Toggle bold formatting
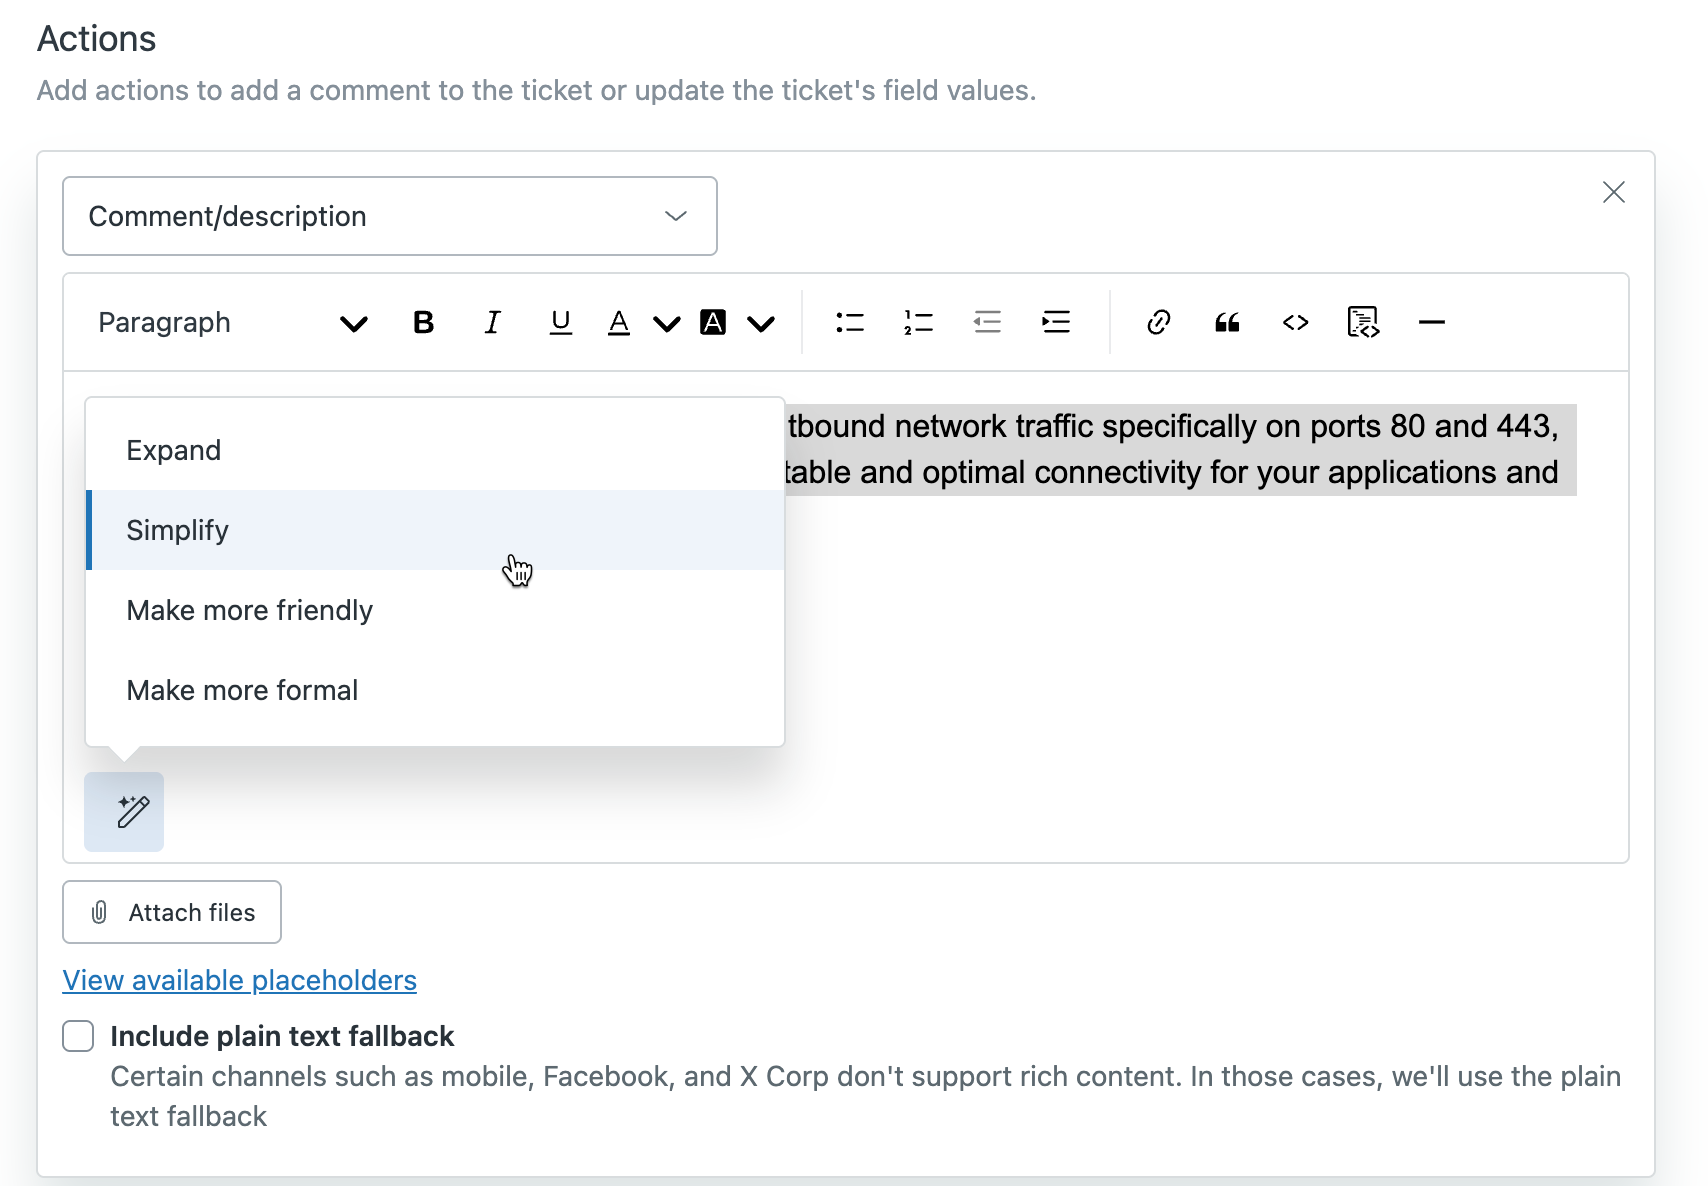This screenshot has height=1186, width=1708. 423,322
